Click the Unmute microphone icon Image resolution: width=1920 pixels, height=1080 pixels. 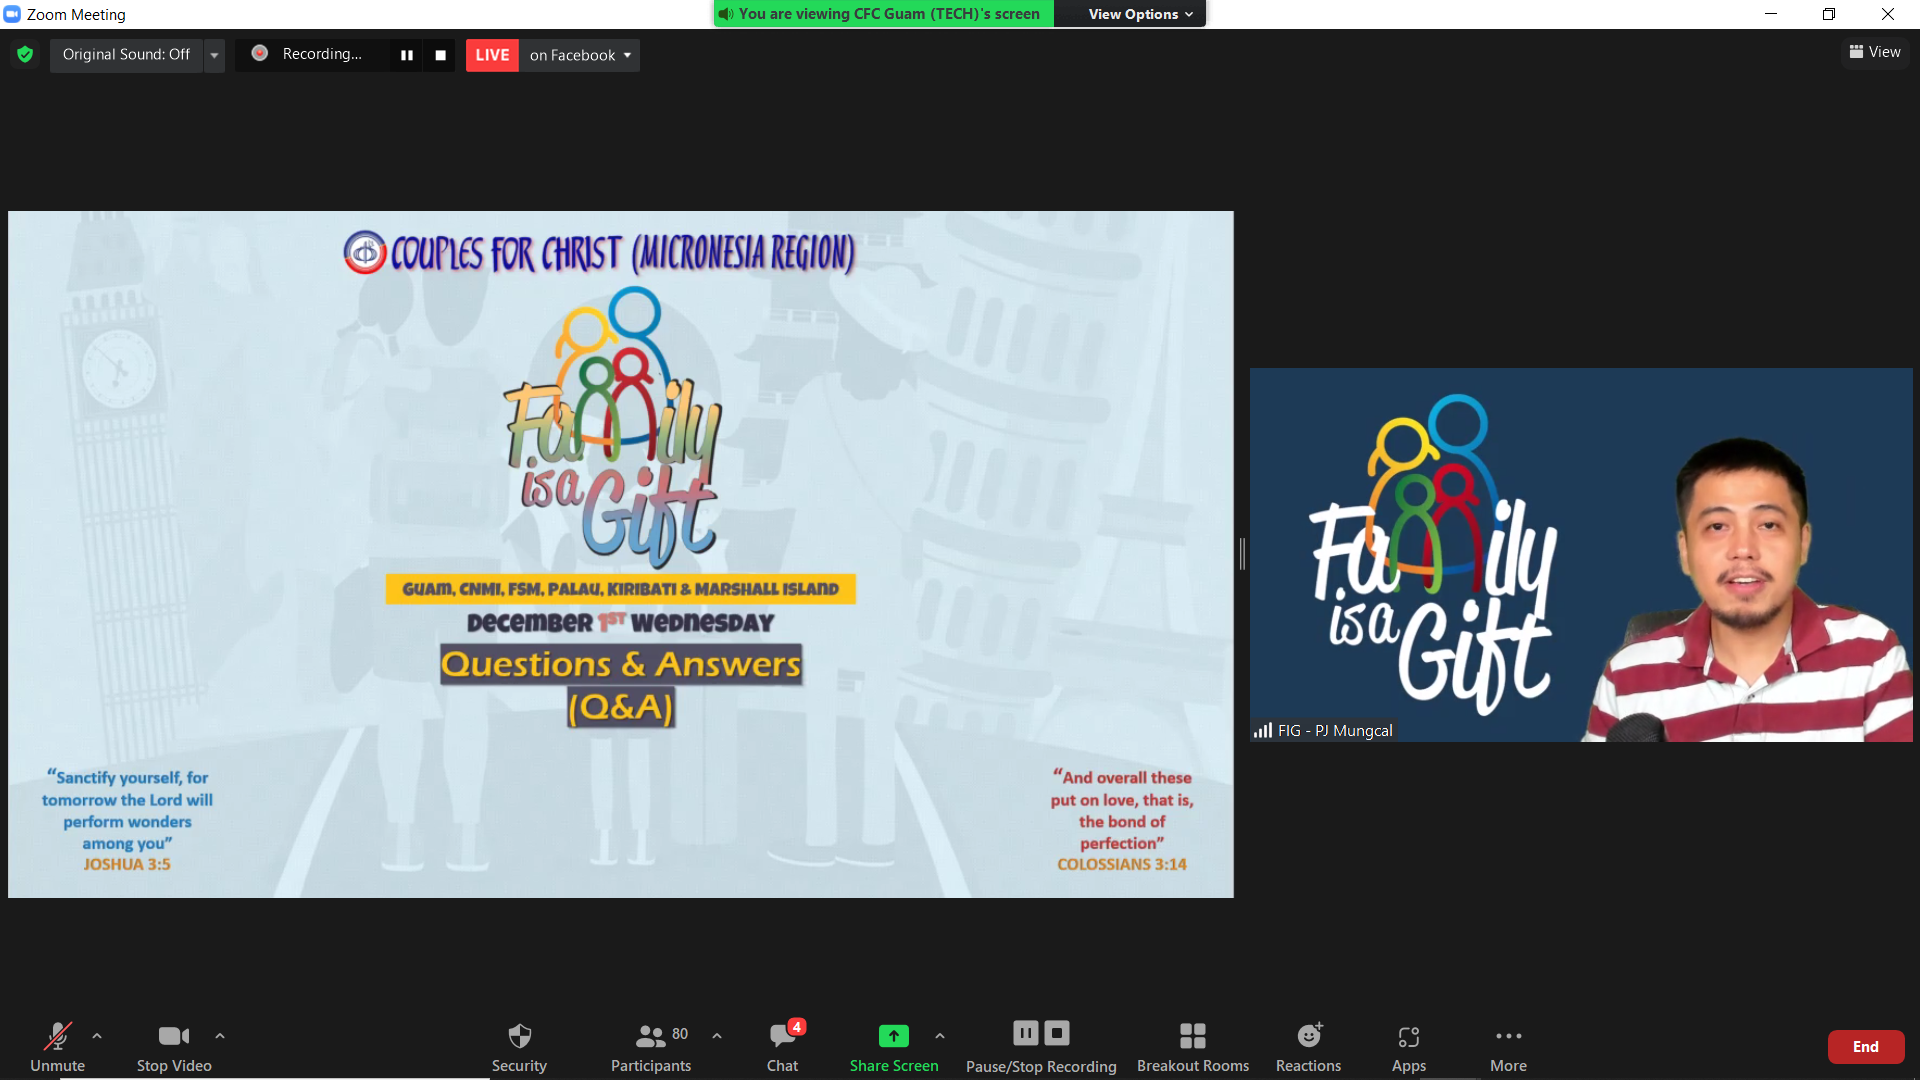pyautogui.click(x=57, y=1036)
